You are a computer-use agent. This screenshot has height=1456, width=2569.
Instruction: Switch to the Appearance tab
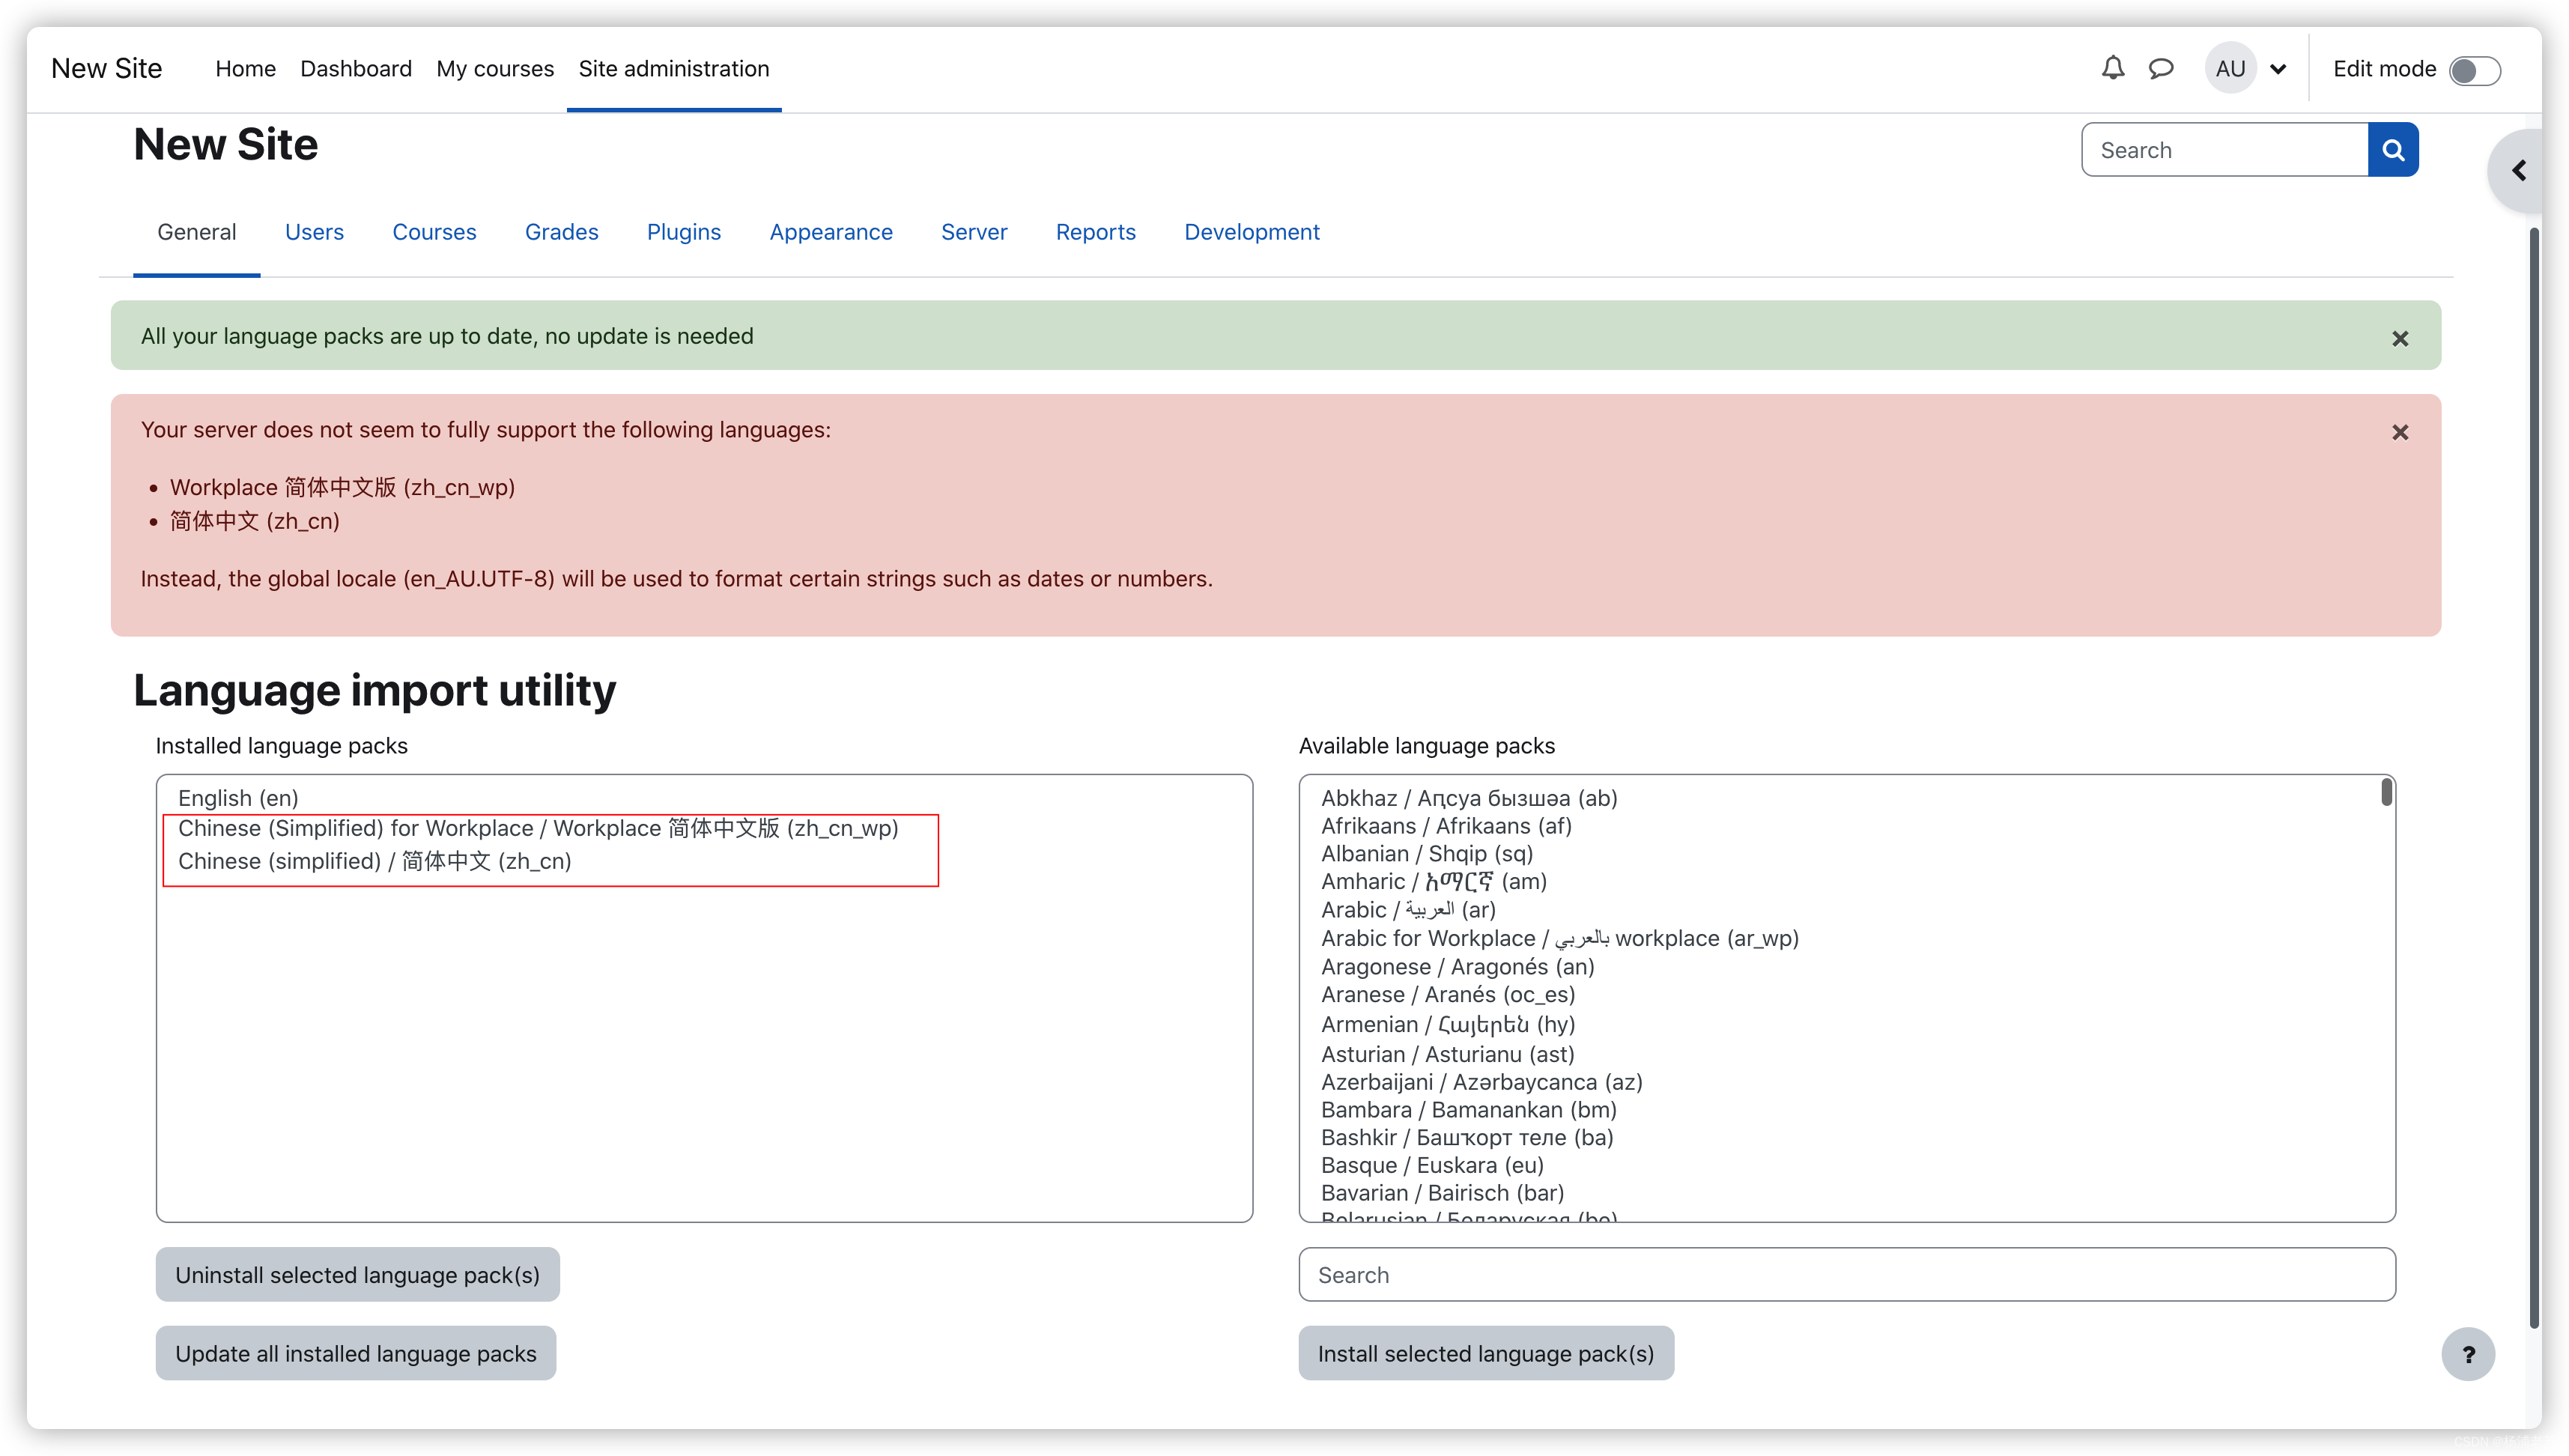click(830, 232)
